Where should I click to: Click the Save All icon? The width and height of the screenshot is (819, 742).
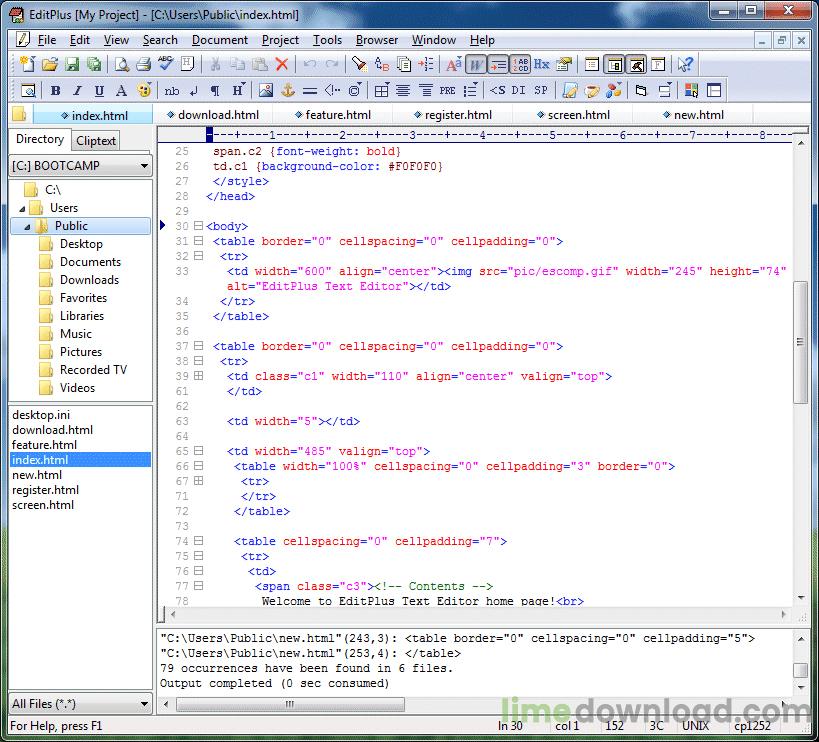click(x=94, y=64)
